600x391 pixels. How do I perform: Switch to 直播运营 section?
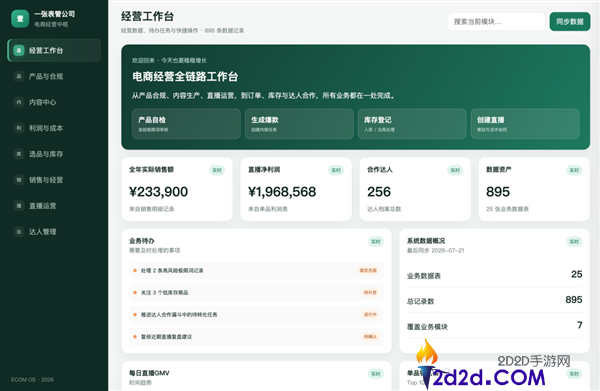click(54, 206)
